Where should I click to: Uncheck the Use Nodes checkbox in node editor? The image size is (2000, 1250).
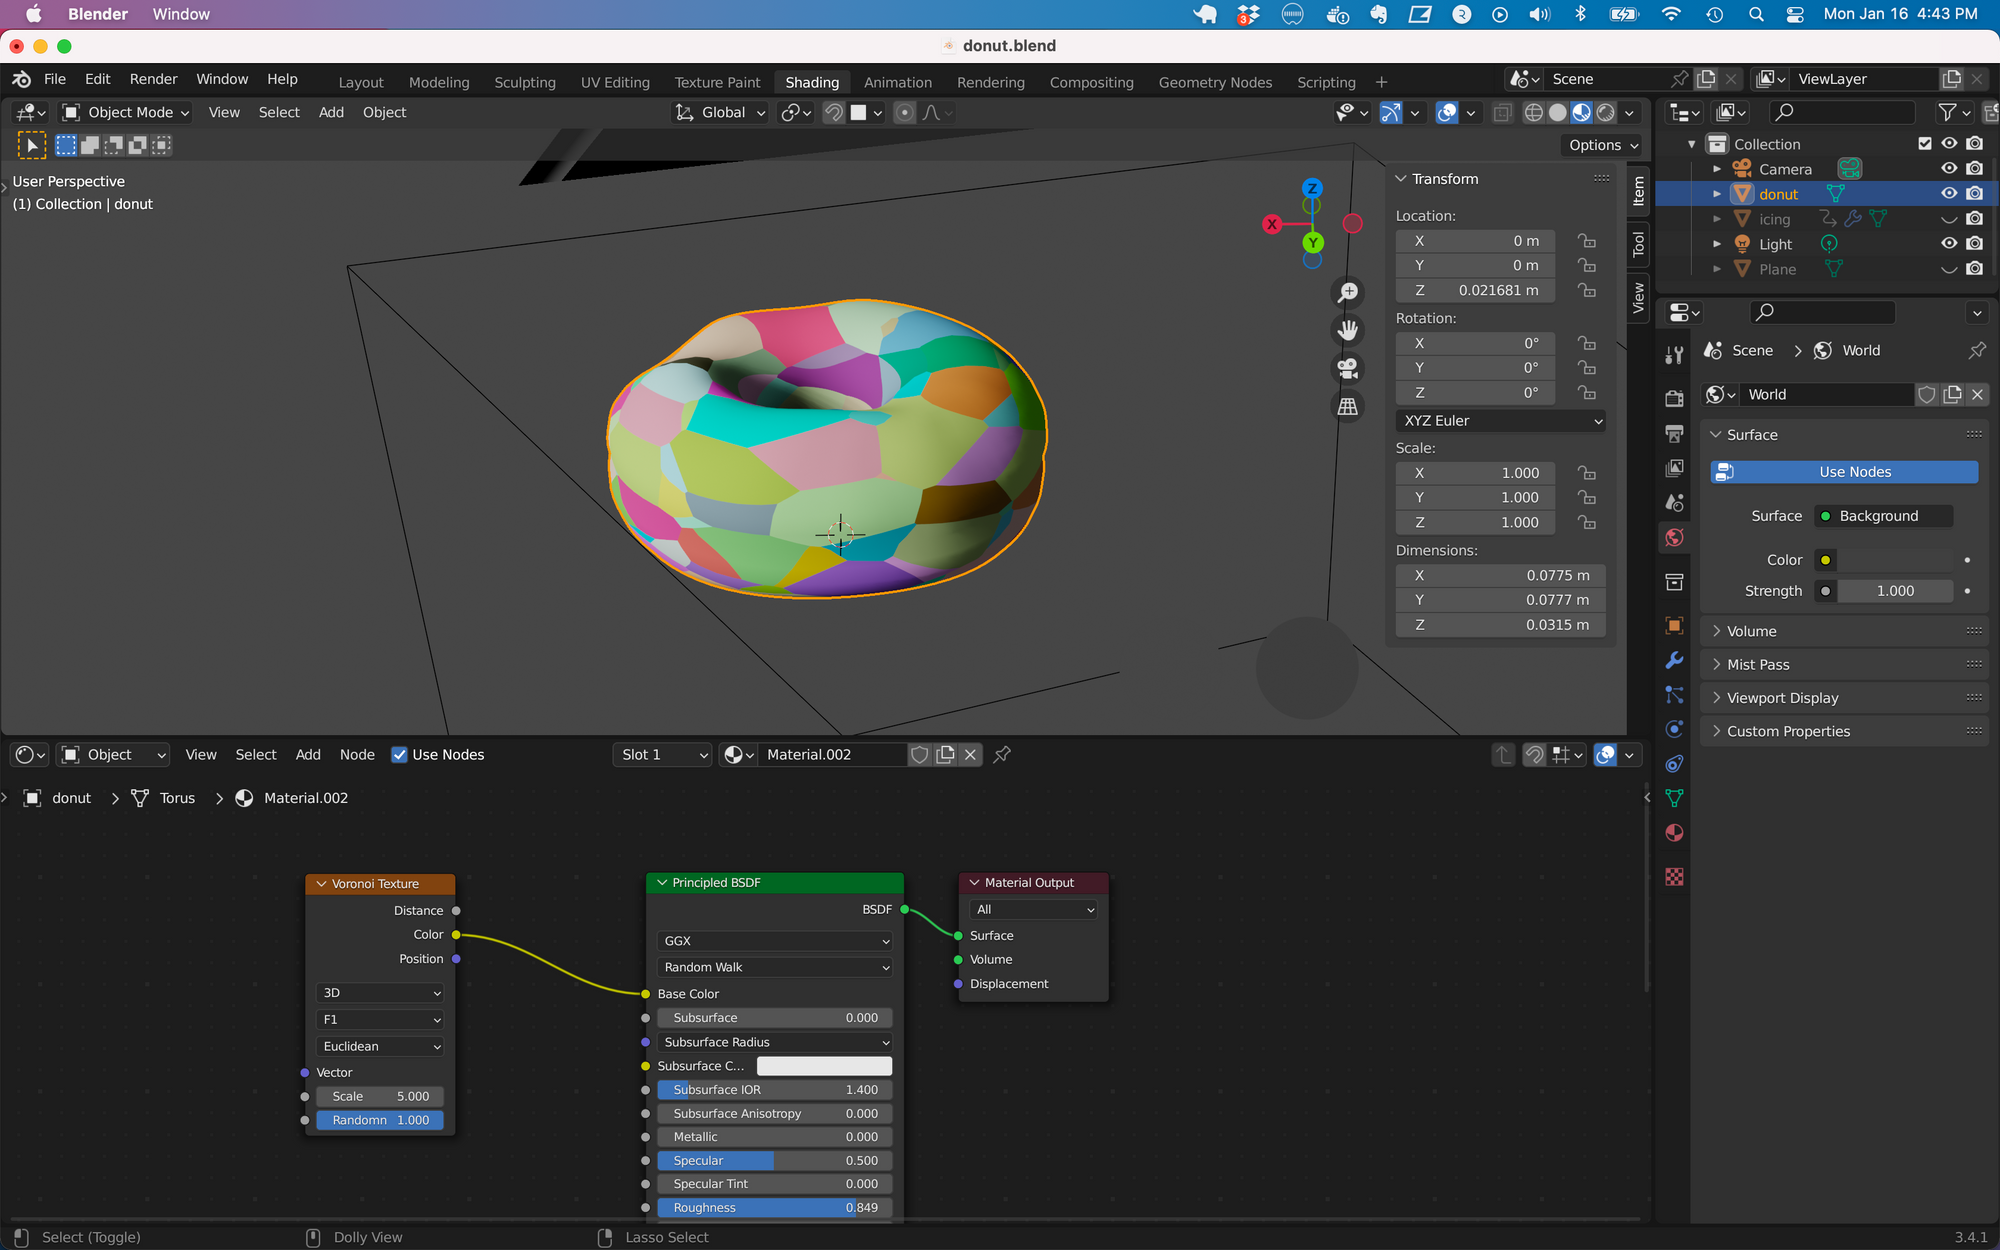click(399, 755)
